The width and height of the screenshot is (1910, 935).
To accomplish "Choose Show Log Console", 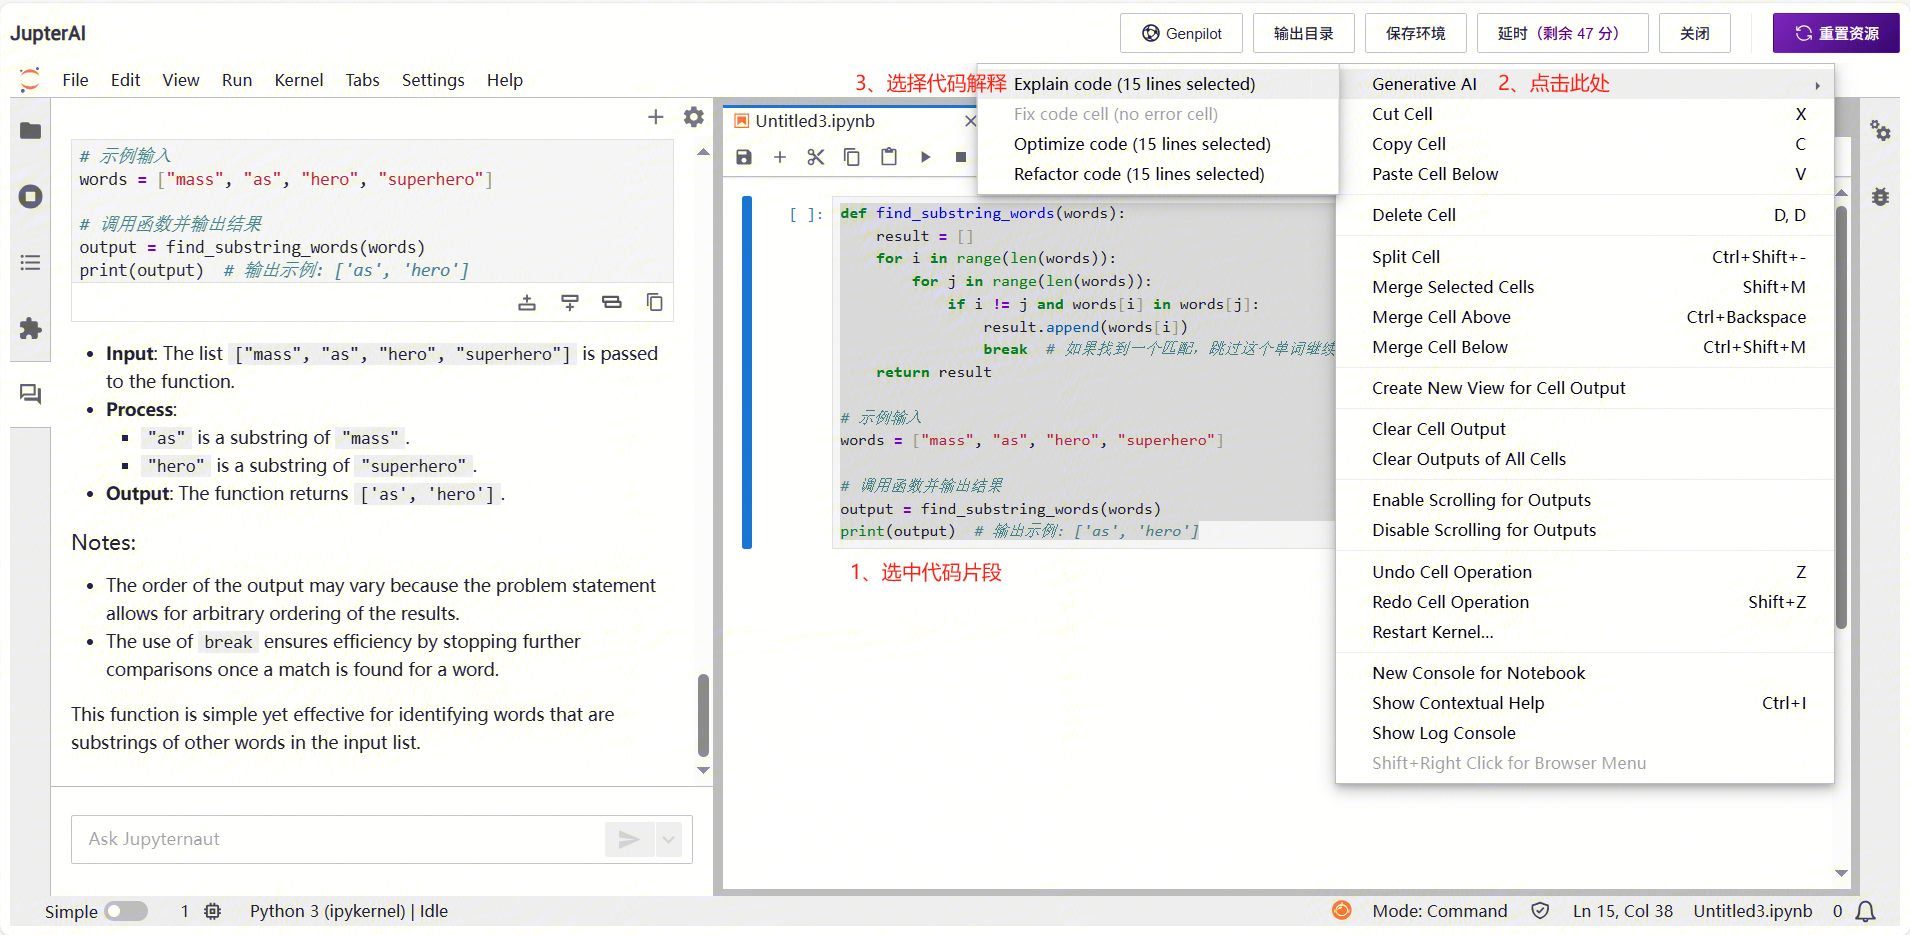I will coord(1585,733).
